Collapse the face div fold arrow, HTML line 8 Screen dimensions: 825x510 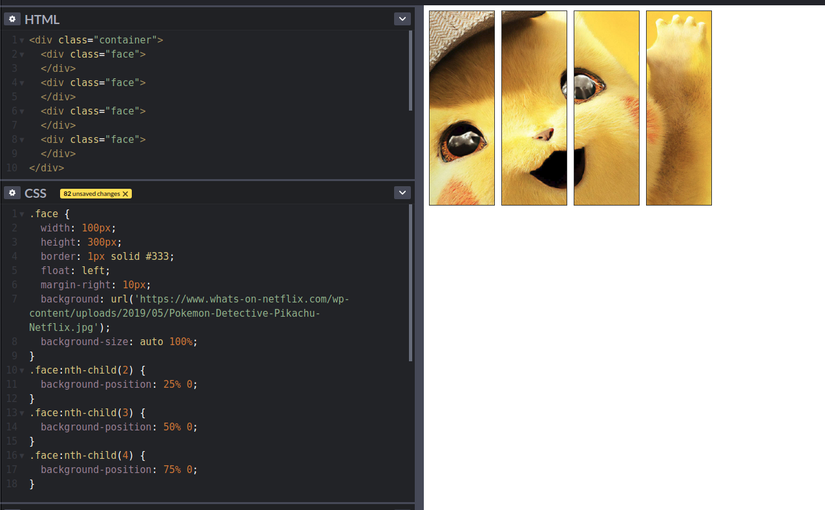pos(22,139)
